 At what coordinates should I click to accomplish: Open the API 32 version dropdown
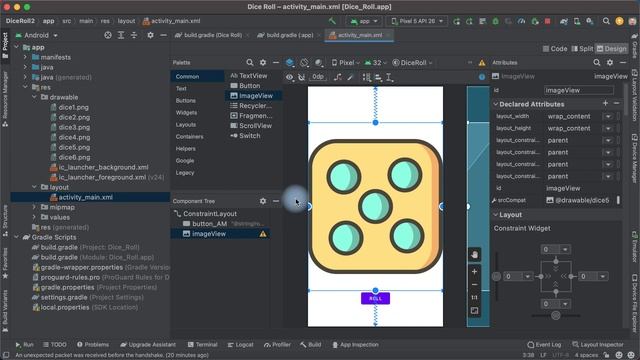375,63
